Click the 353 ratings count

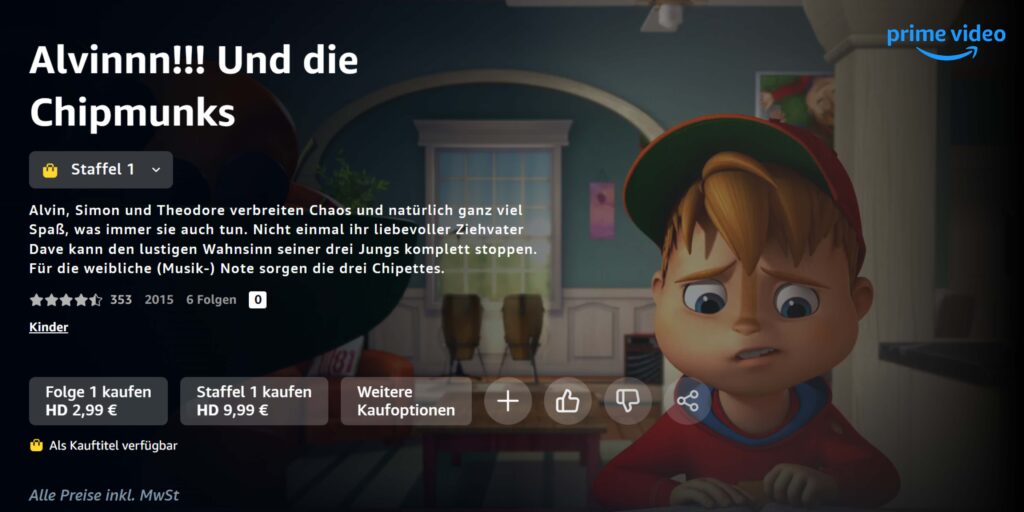pos(121,300)
